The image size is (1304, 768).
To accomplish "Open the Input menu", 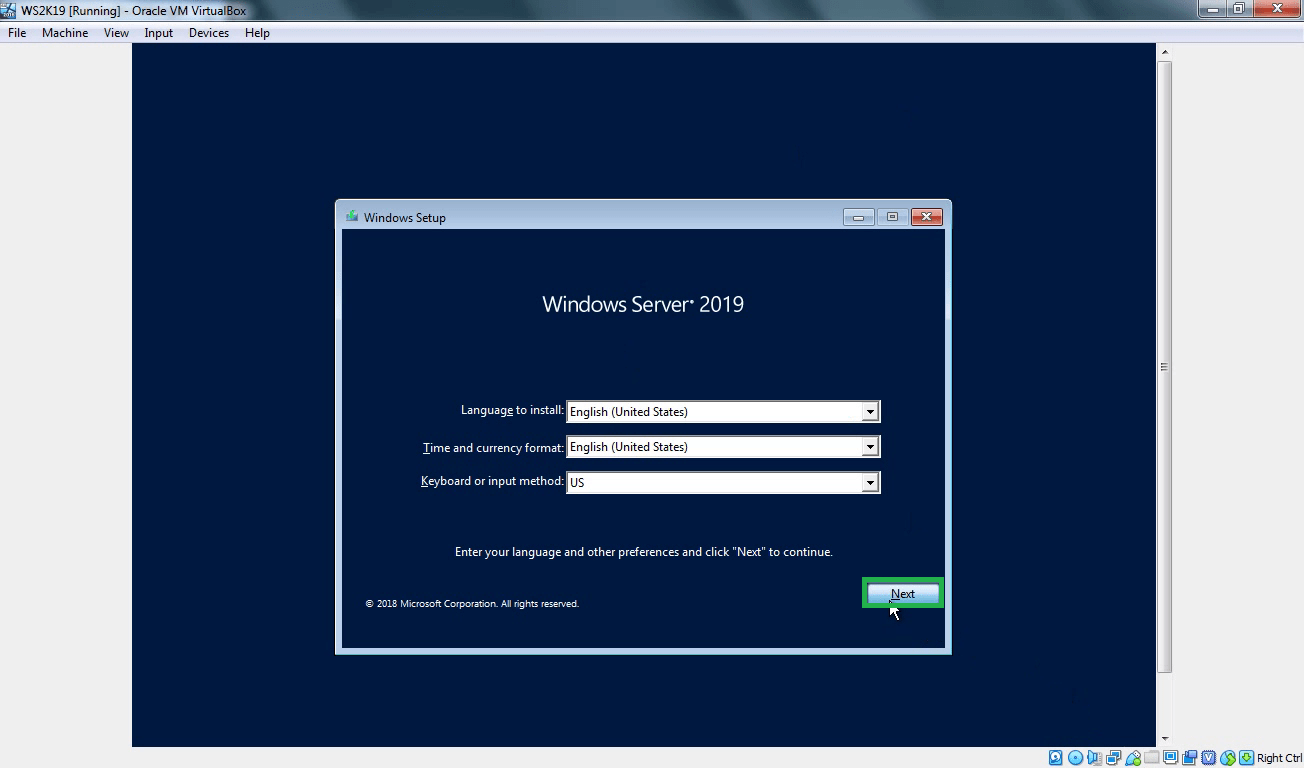I will tap(158, 33).
